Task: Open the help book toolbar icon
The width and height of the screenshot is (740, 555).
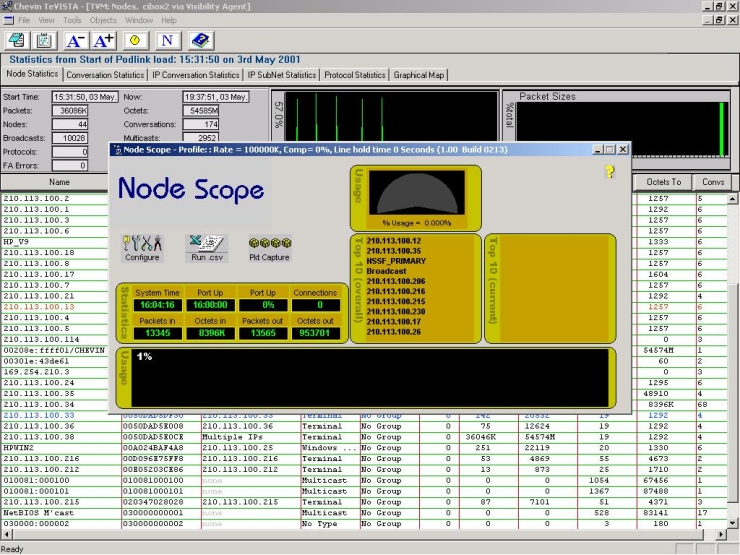Action: click(x=201, y=41)
